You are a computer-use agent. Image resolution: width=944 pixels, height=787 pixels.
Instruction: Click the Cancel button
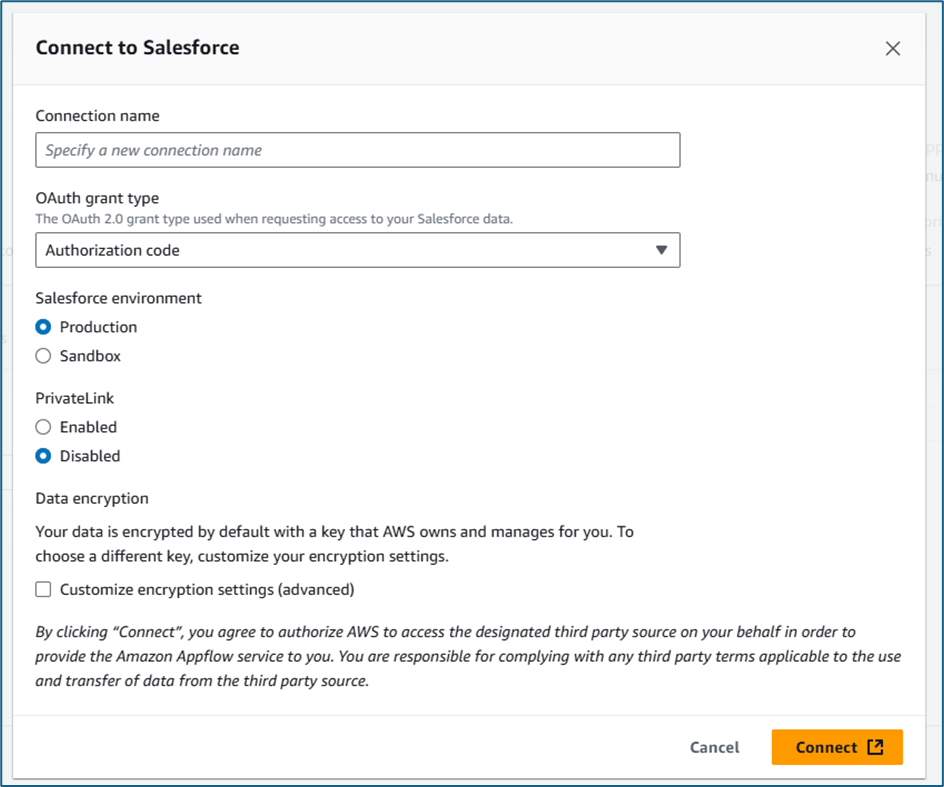(714, 747)
